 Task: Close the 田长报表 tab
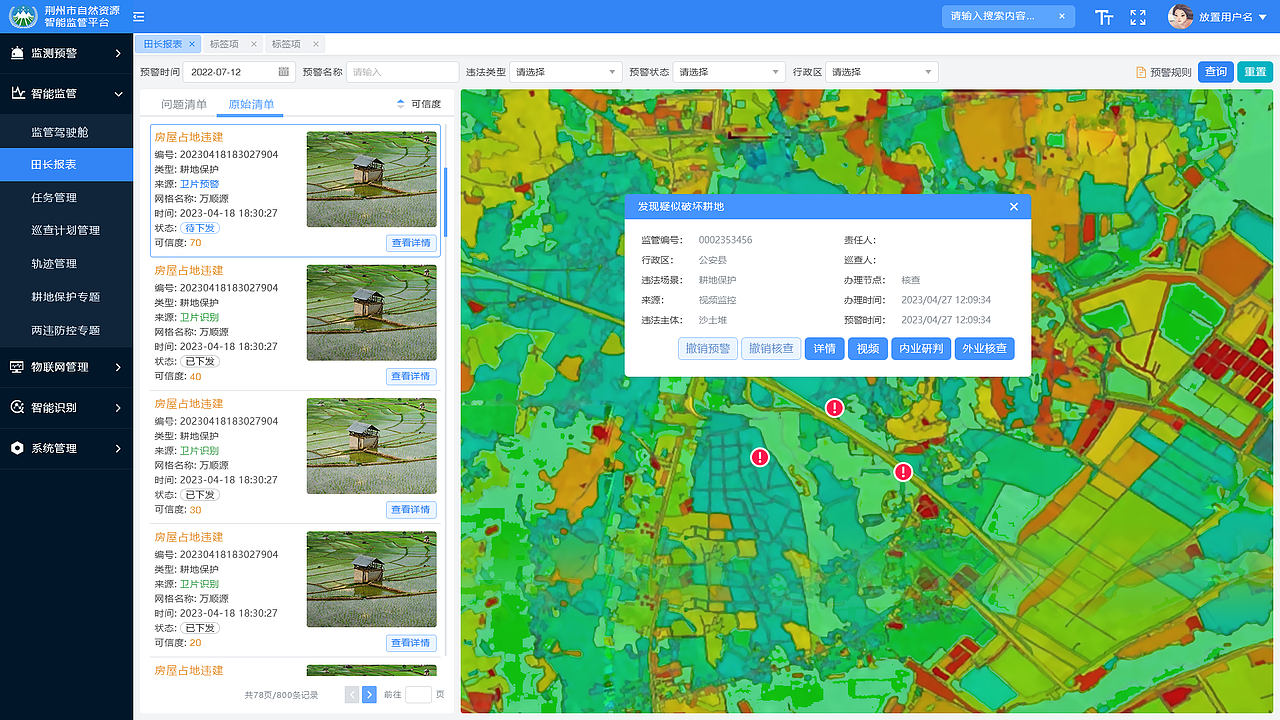point(192,44)
